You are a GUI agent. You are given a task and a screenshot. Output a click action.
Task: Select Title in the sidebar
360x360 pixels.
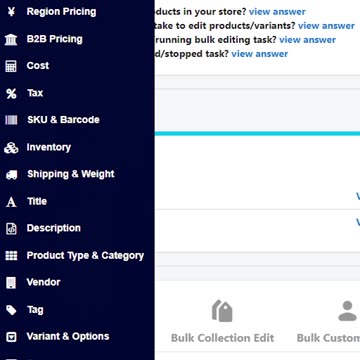coord(37,201)
